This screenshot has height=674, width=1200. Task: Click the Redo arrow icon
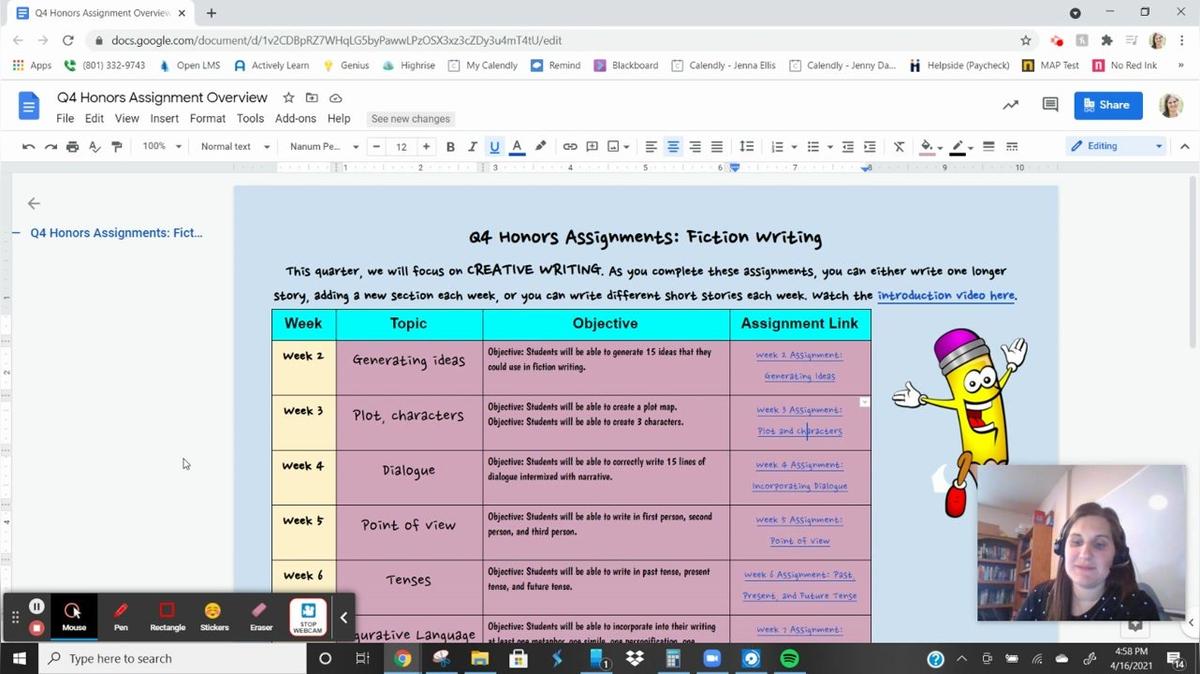tap(50, 146)
